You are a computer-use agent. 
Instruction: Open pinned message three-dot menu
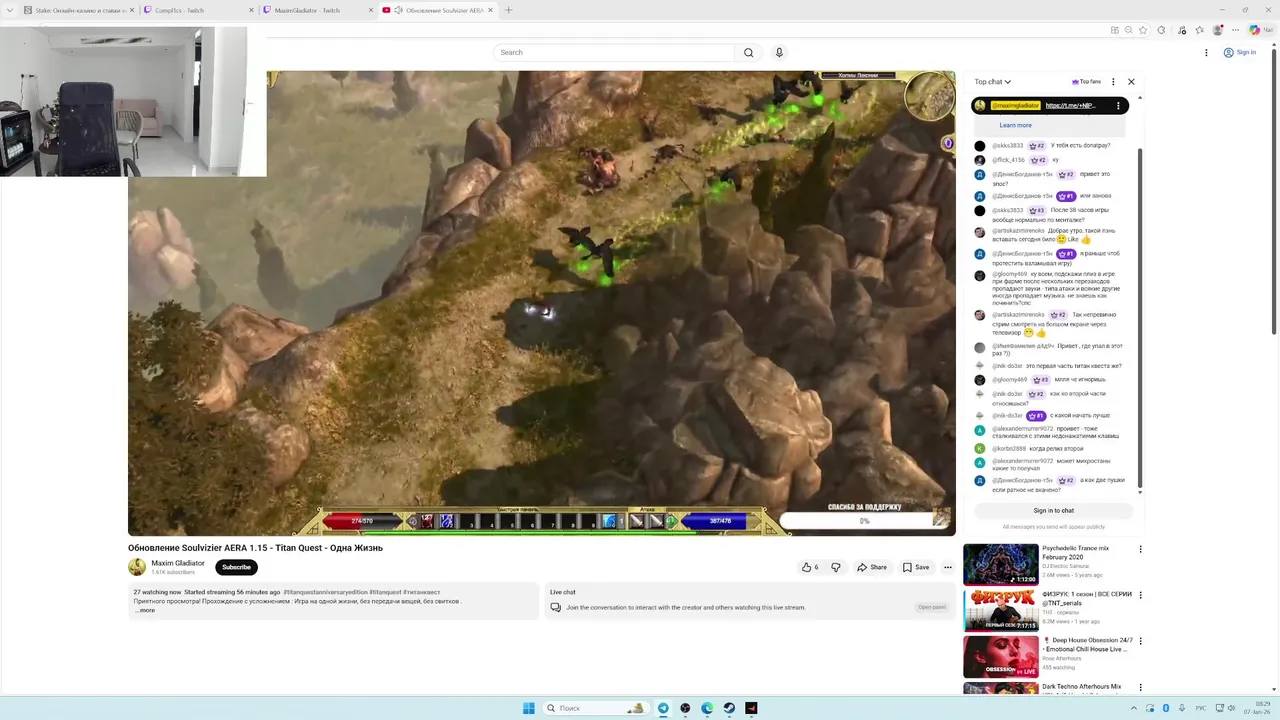(x=1116, y=106)
